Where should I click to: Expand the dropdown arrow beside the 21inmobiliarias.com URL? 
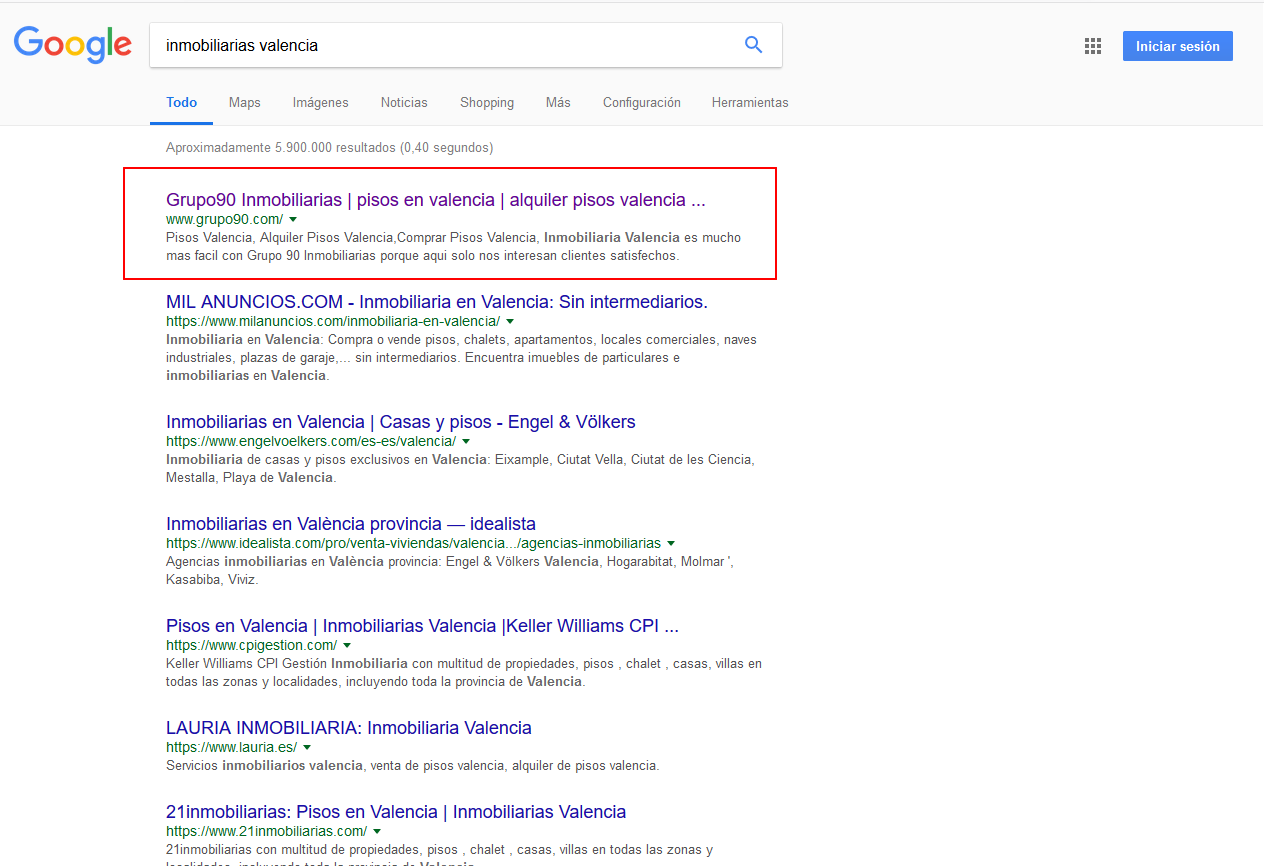377,831
